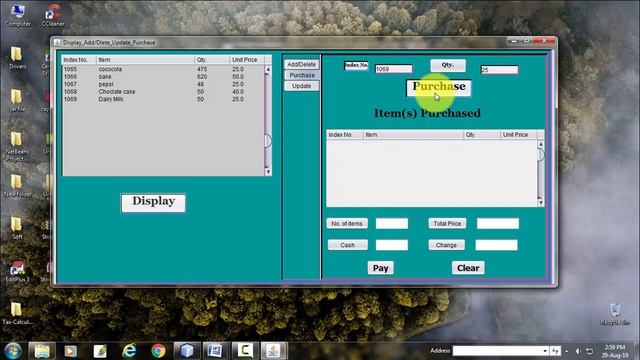Open Camtasia from the taskbar
Image resolution: width=640 pixels, height=360 pixels.
click(x=244, y=351)
